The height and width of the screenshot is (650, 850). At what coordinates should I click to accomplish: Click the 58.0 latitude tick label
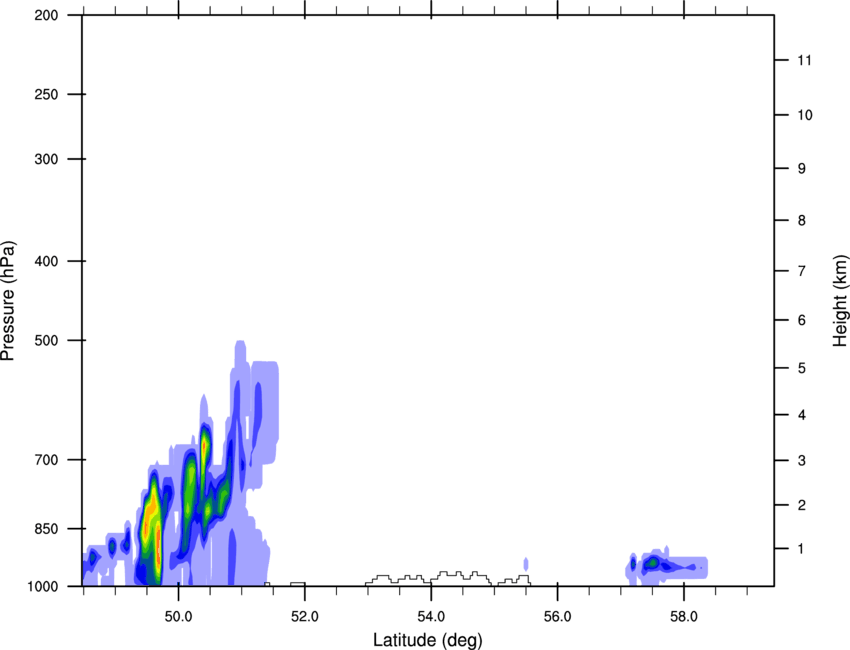pyautogui.click(x=684, y=617)
